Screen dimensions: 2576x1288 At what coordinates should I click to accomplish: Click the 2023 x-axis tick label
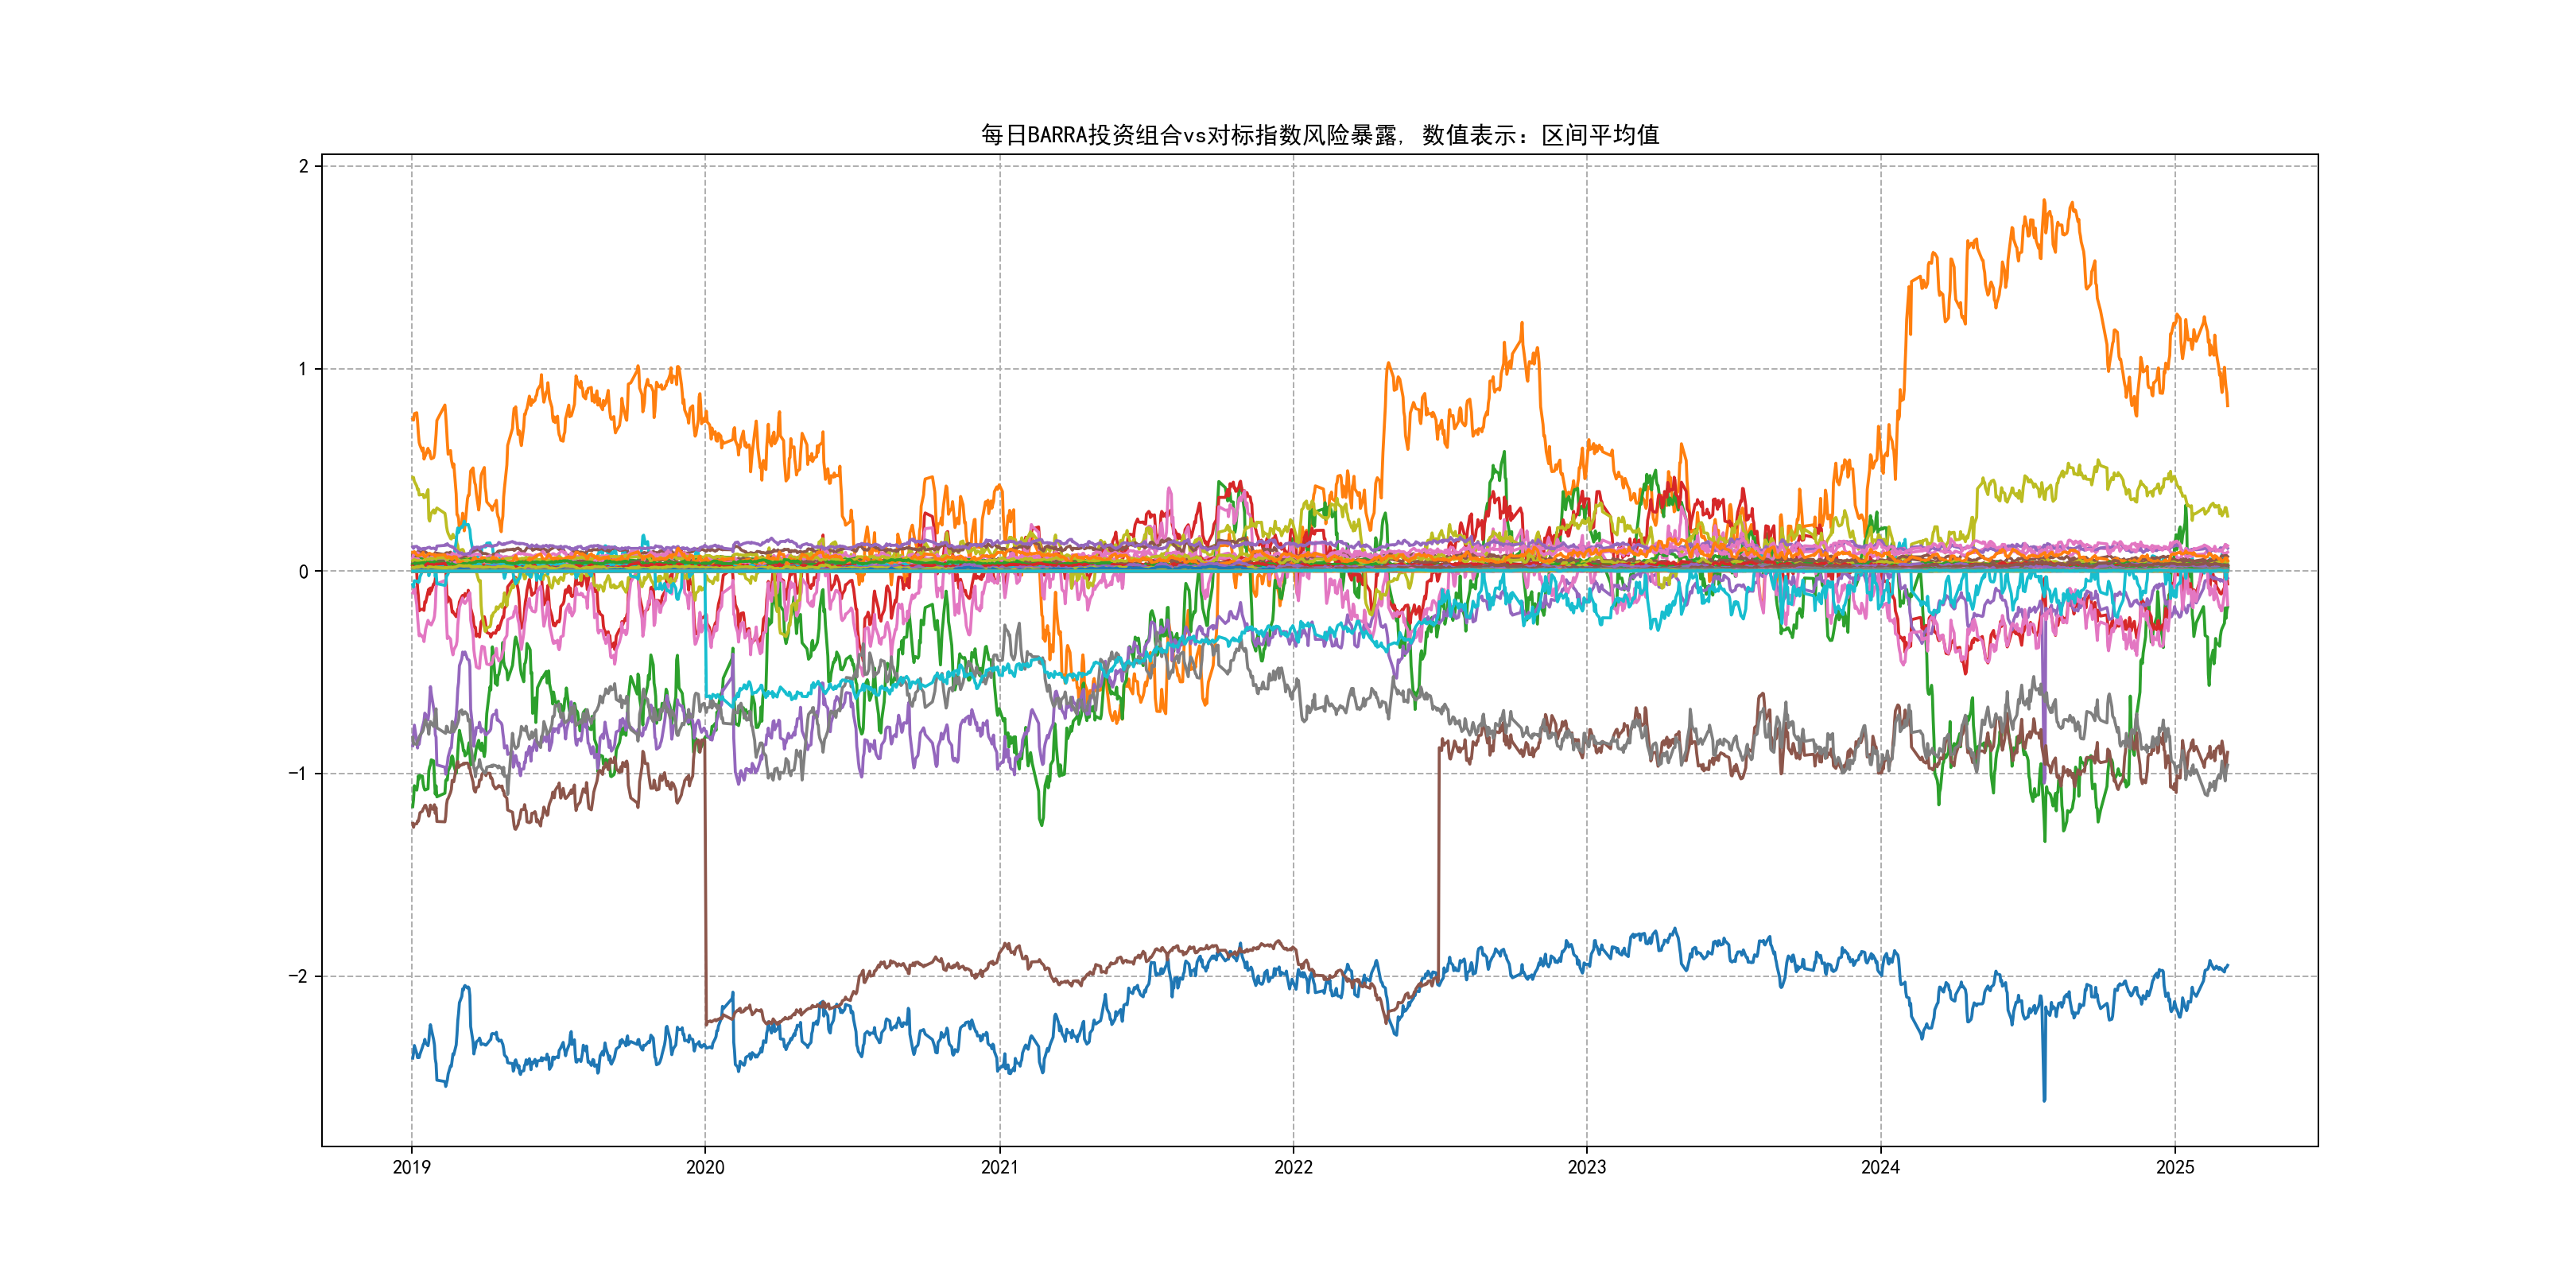[1586, 1167]
